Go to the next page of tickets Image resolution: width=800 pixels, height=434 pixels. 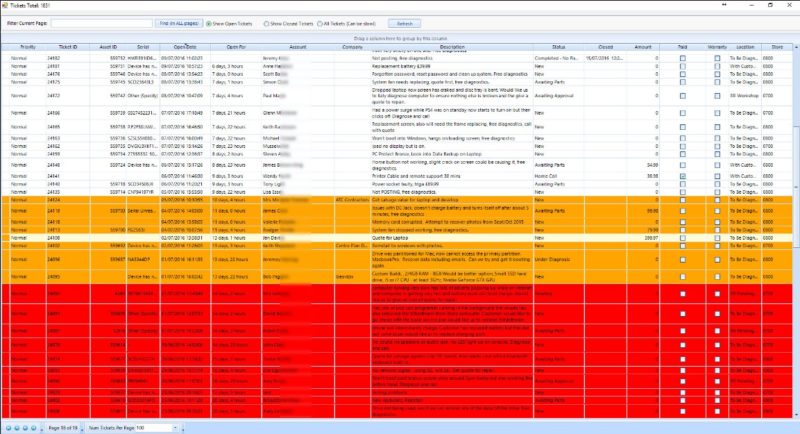(25, 428)
